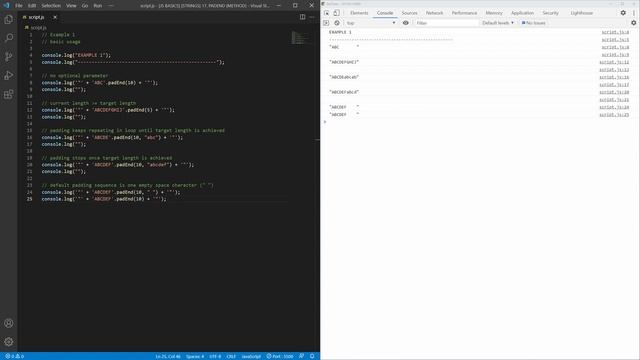The width and height of the screenshot is (640, 360).
Task: Click EXAMPLE 1 text in console output
Action: [340, 32]
